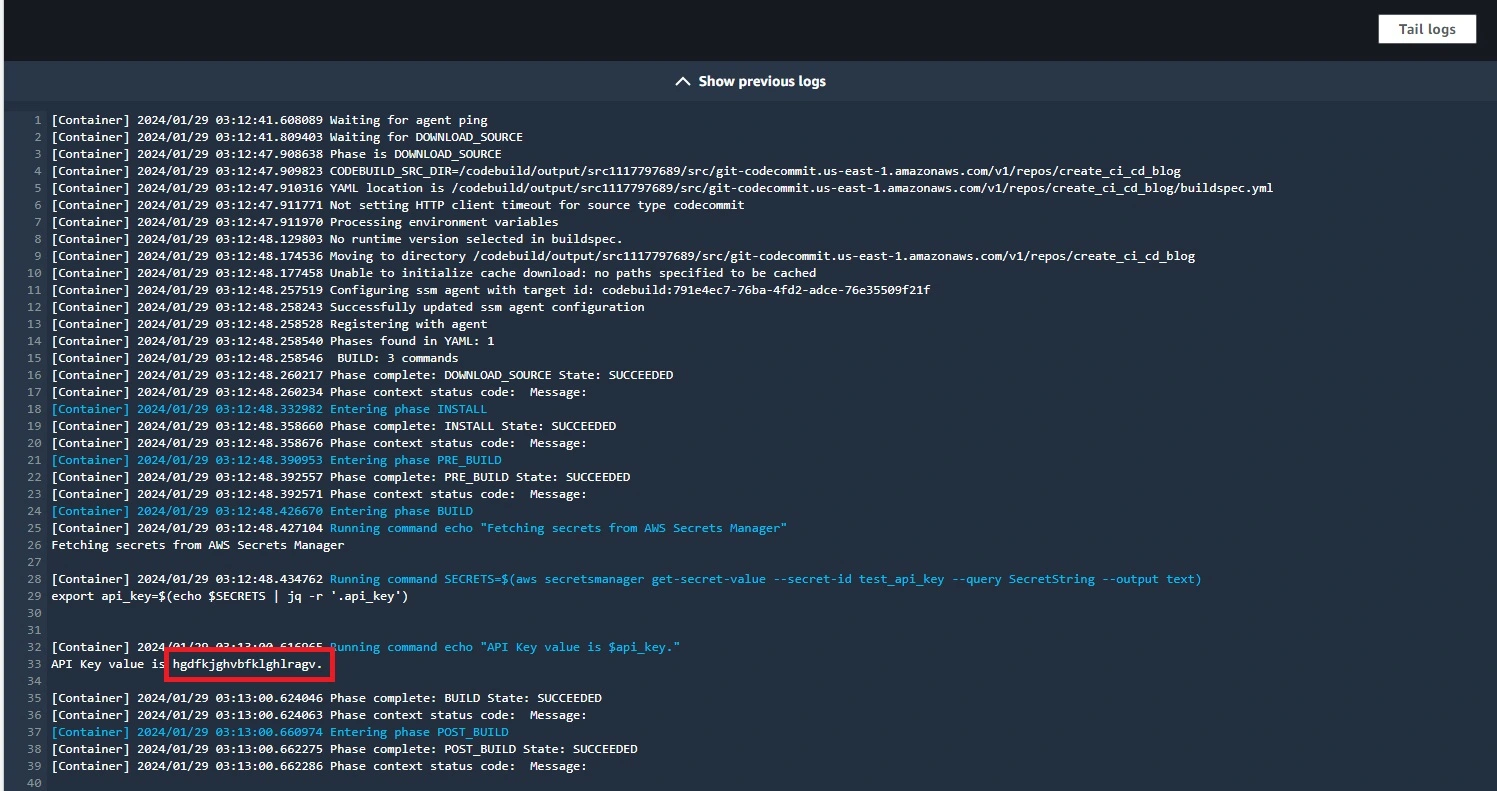Select Phase complete: POST_BUILD SUCCEEDED line
Viewport: 1497px width, 791px height.
345,749
